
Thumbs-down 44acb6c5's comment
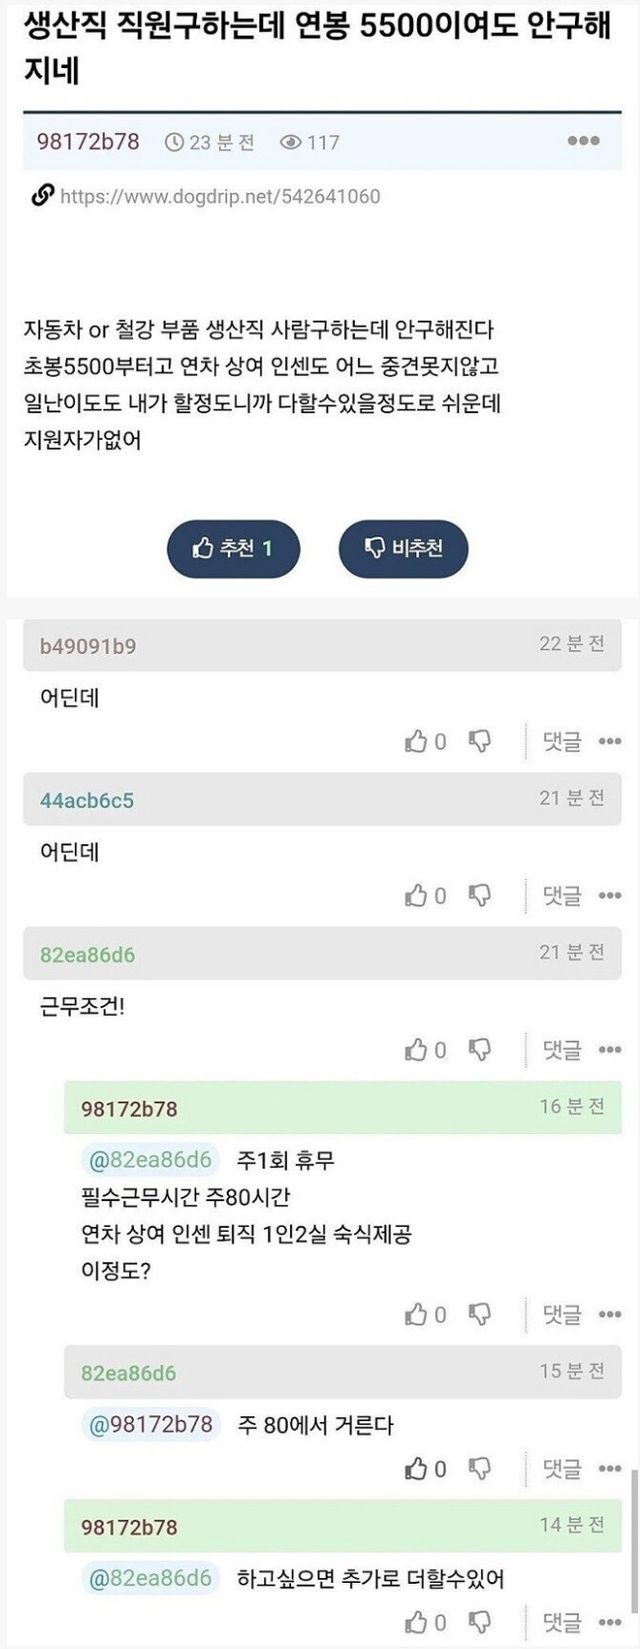[x=481, y=895]
